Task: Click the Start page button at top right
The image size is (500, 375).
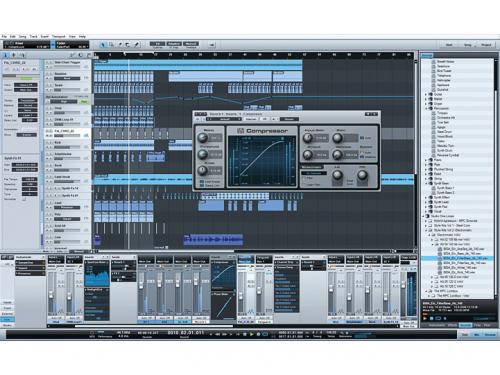Action: (449, 45)
